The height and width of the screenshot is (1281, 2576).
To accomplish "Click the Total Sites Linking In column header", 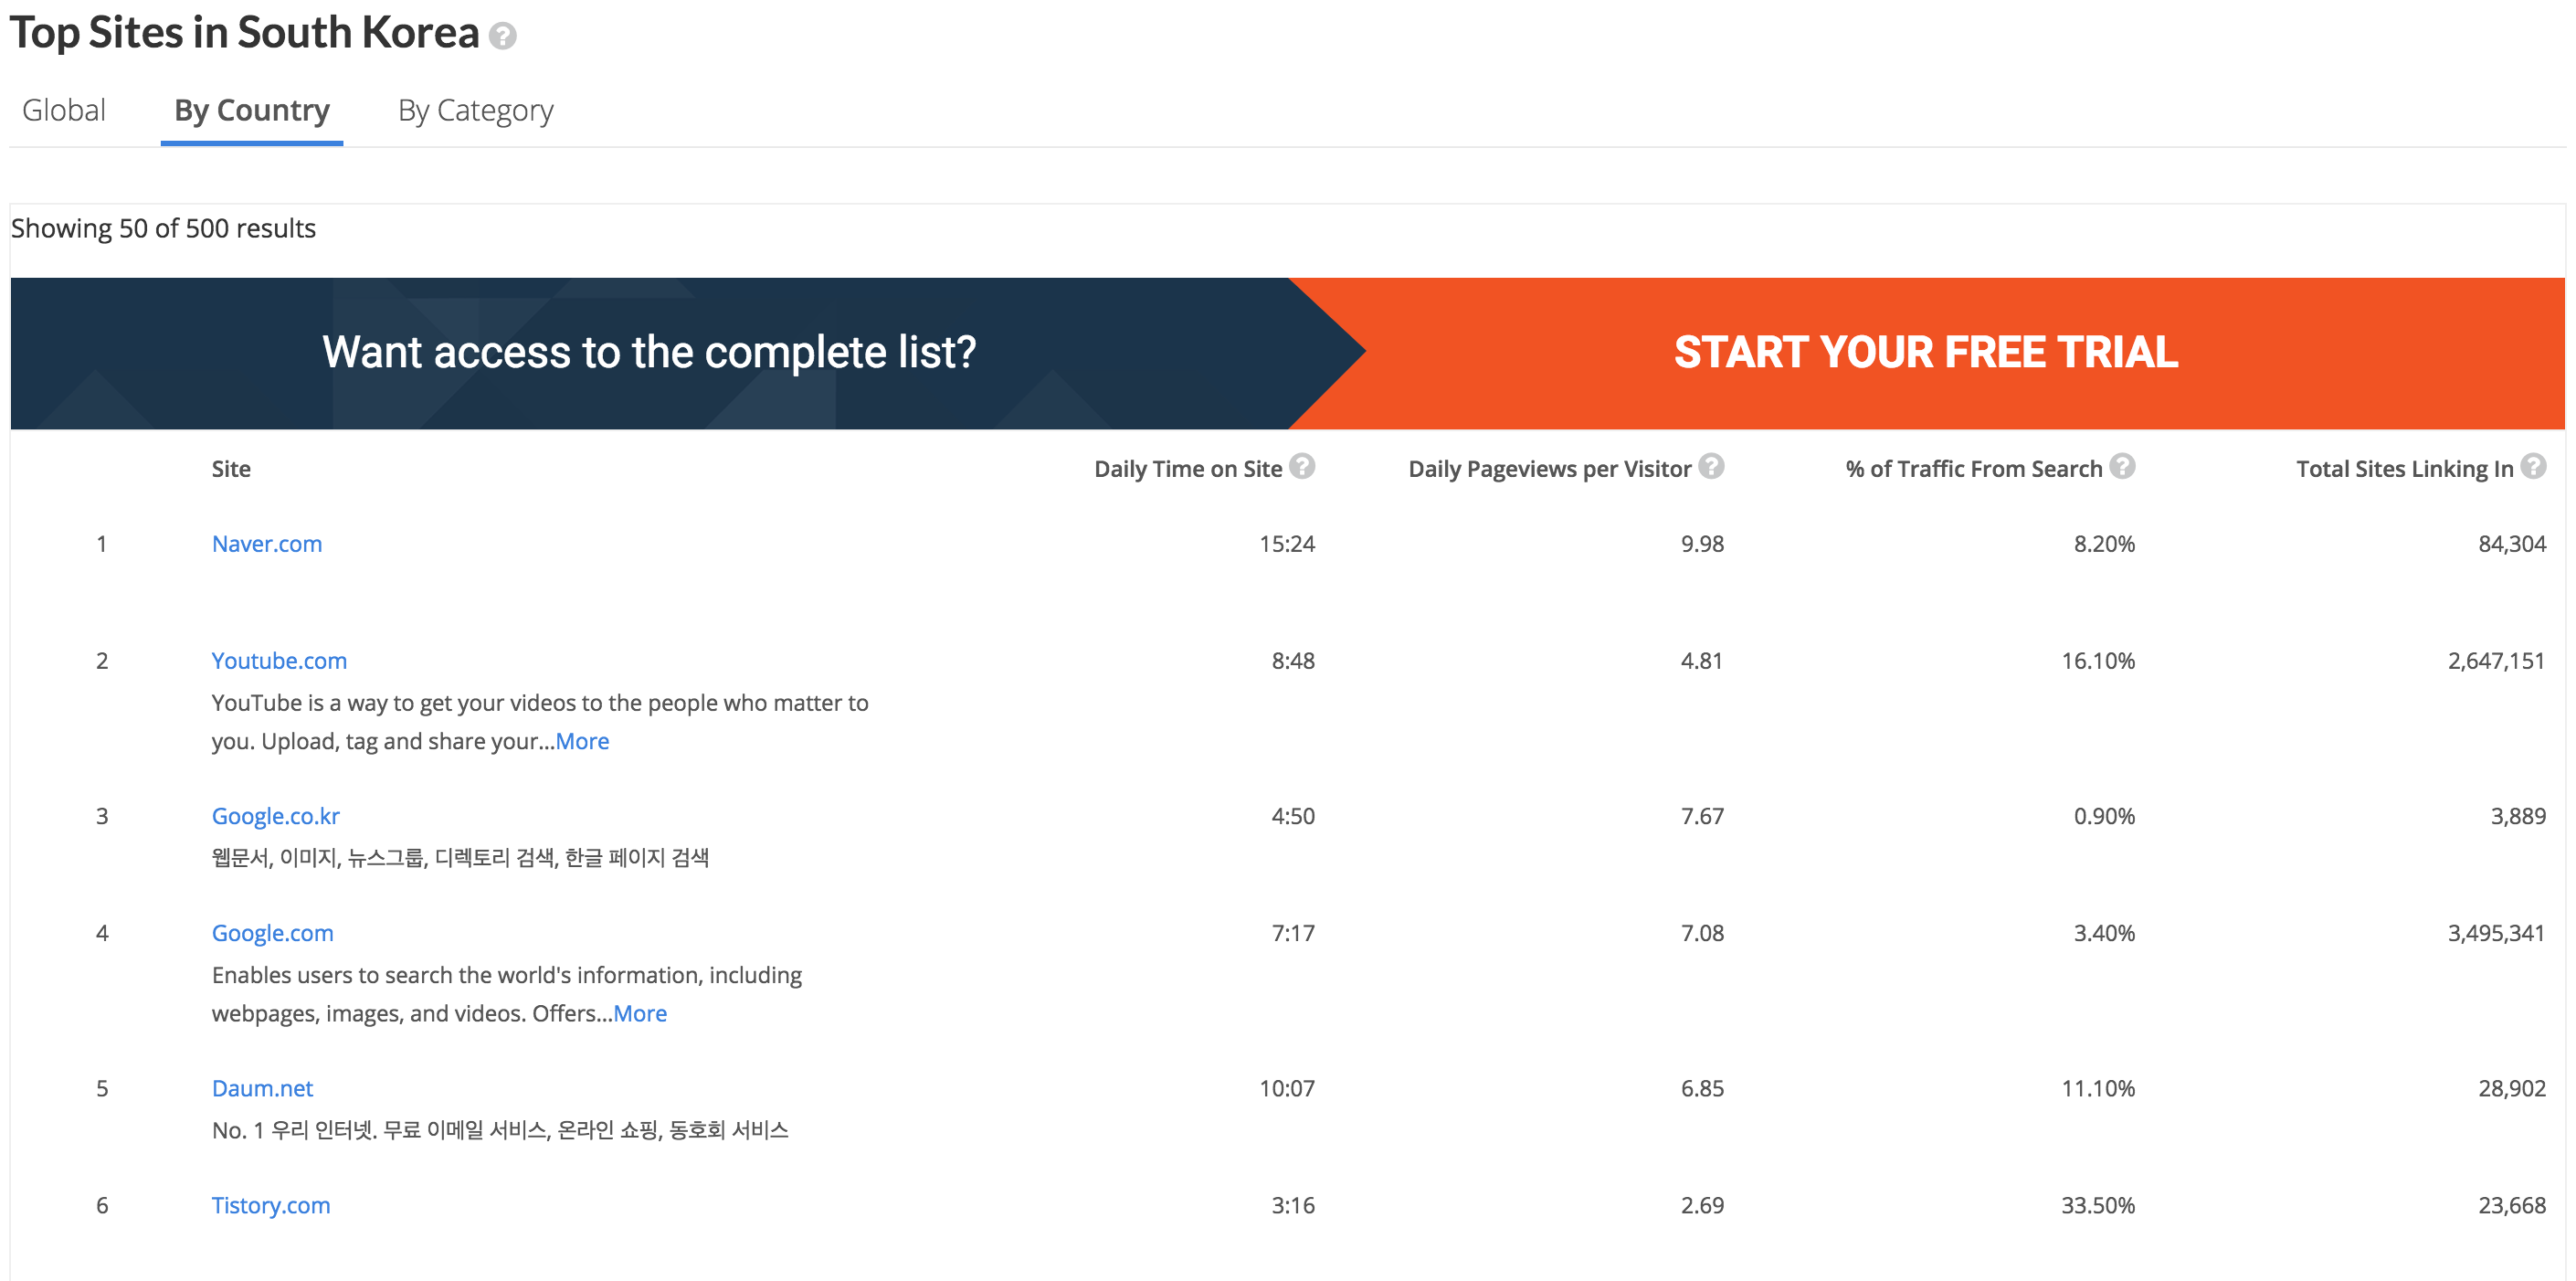I will (x=2404, y=469).
